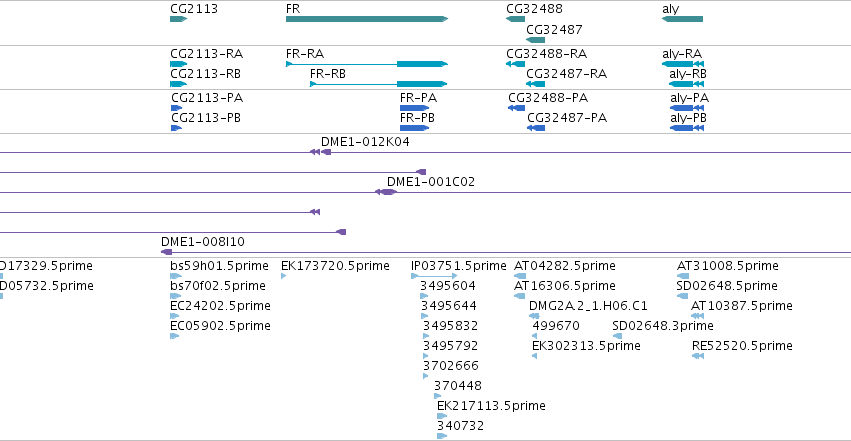Viewport: 851px width, 441px height.
Task: Select the aly gene feature
Action: (x=682, y=19)
